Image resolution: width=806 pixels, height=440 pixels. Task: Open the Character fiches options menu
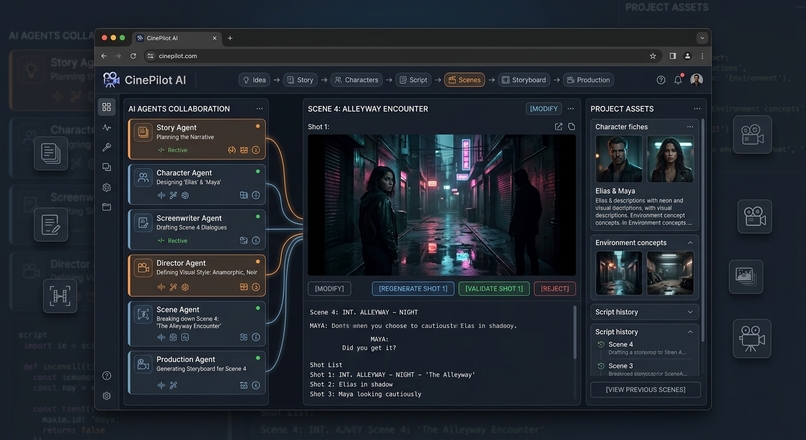coord(690,126)
